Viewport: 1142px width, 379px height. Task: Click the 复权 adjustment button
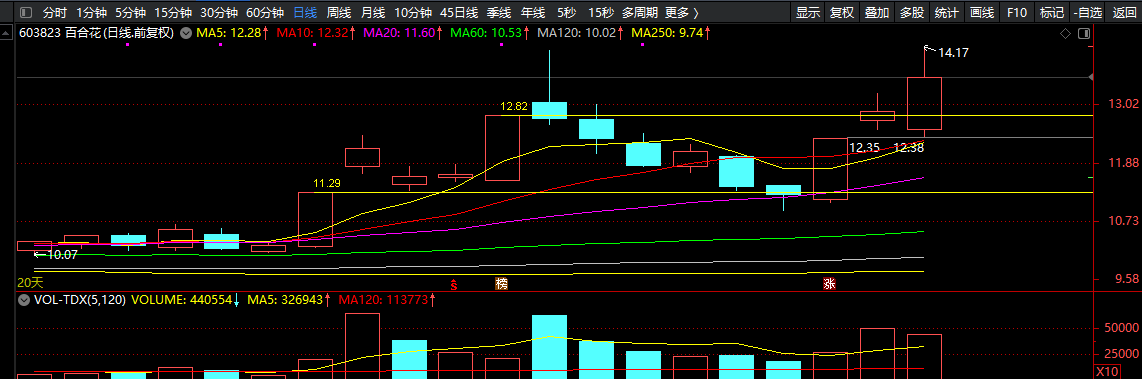(842, 12)
